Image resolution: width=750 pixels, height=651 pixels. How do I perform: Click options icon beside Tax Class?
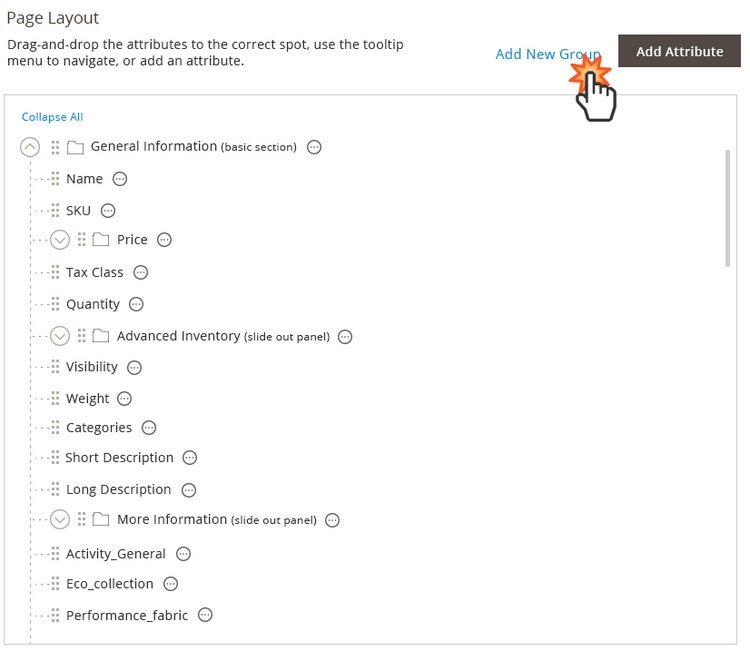pyautogui.click(x=141, y=272)
